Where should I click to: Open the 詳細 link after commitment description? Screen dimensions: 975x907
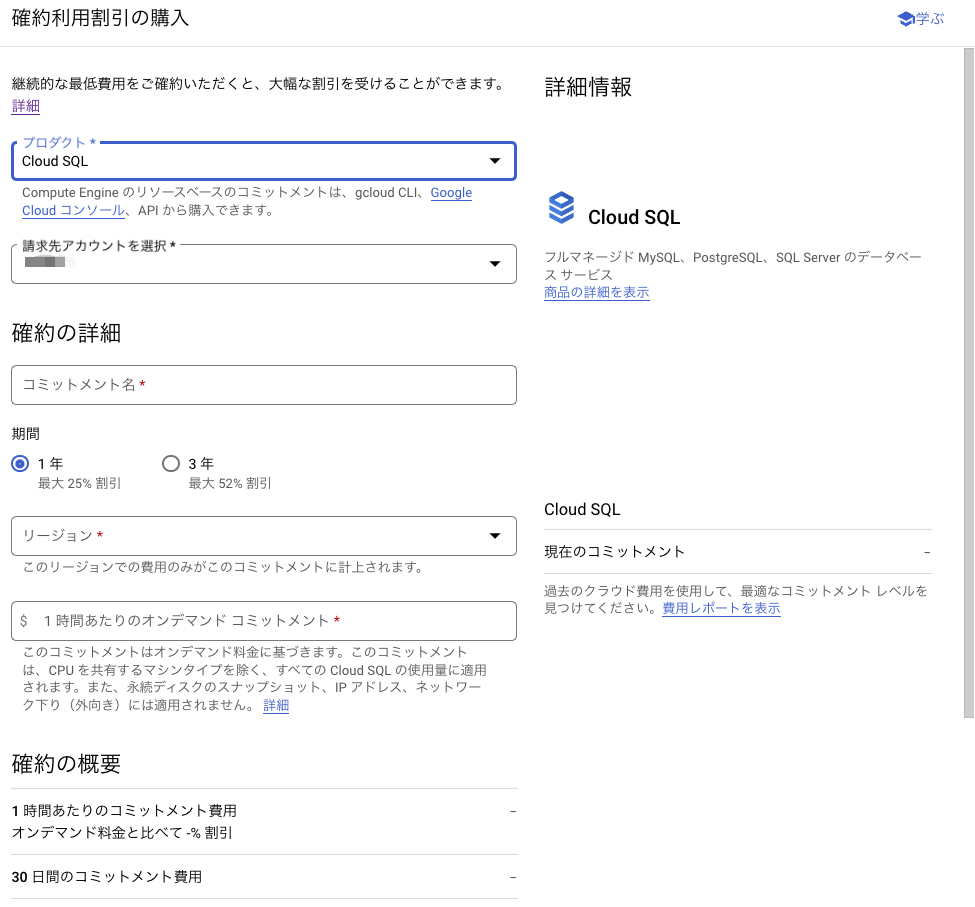(276, 705)
